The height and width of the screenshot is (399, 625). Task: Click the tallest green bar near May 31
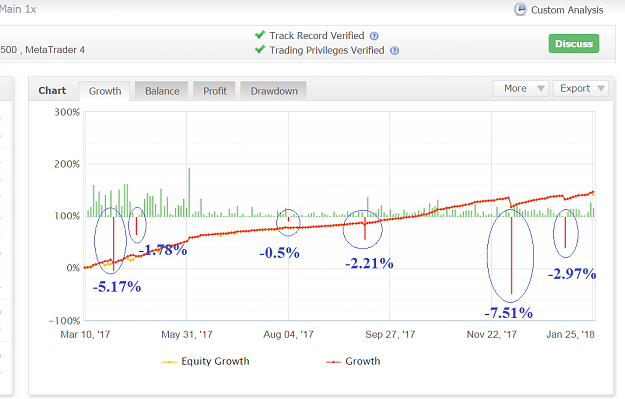[189, 192]
